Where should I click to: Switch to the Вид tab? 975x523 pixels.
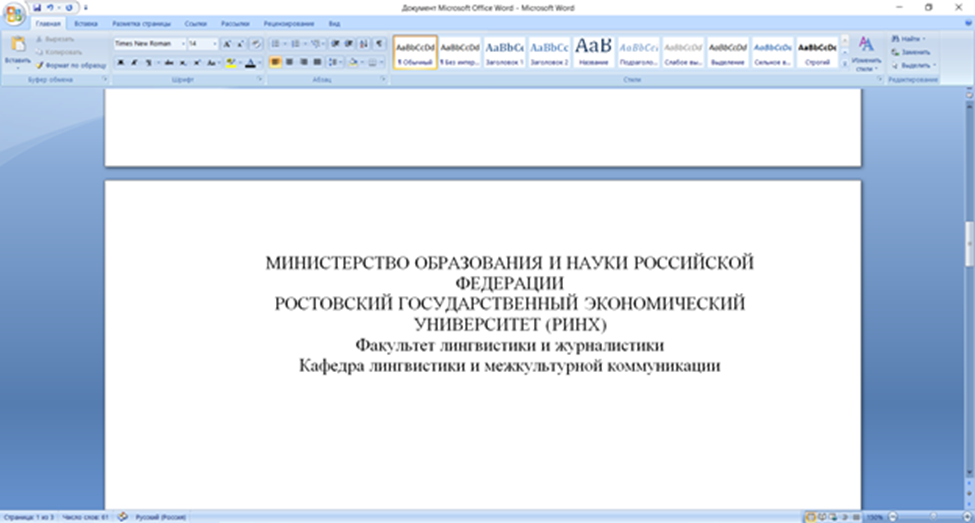(334, 24)
